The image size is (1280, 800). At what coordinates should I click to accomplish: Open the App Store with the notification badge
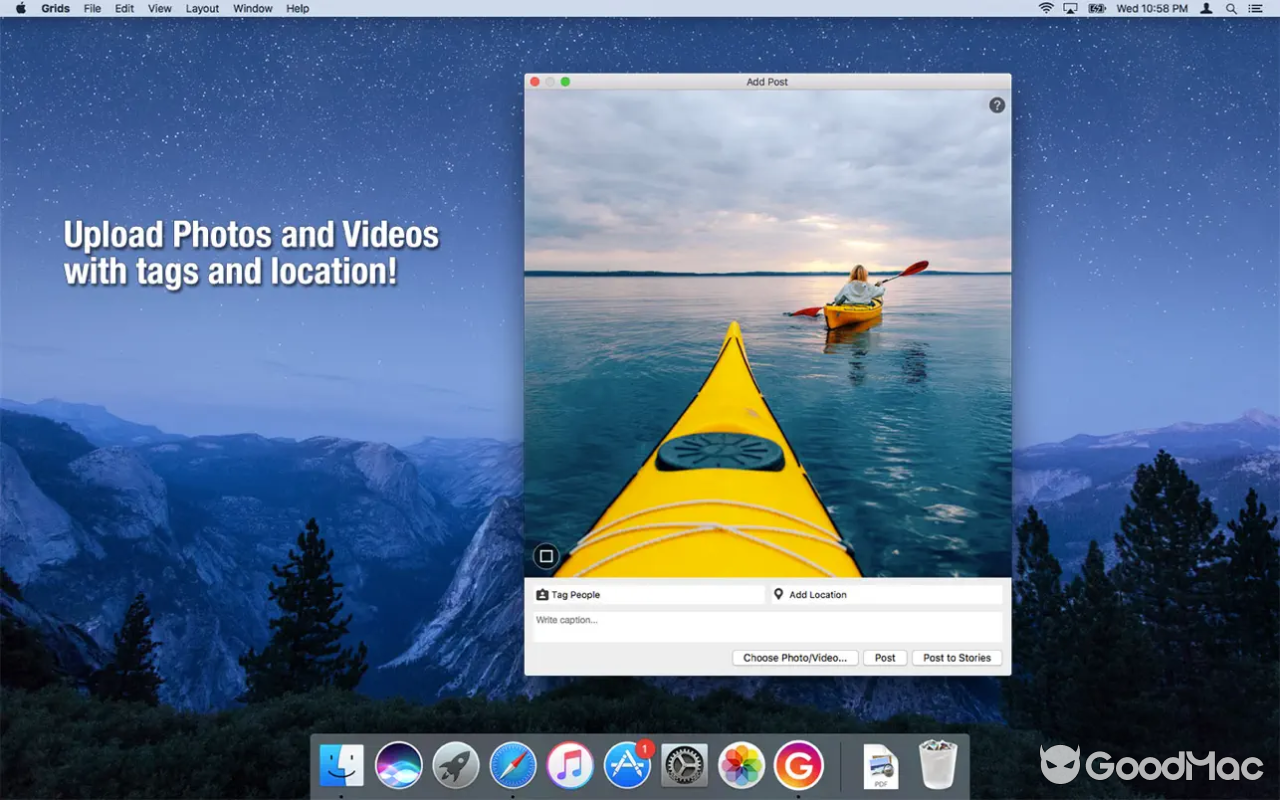(627, 767)
